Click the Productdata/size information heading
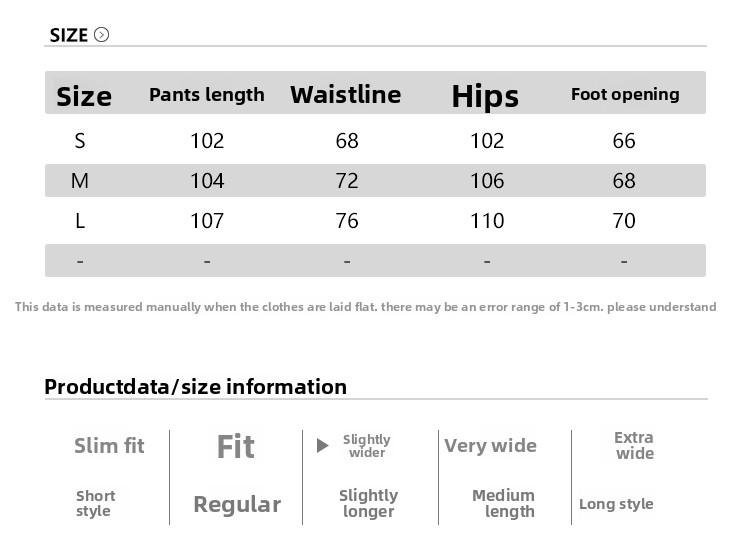This screenshot has height=559, width=750. (x=196, y=387)
